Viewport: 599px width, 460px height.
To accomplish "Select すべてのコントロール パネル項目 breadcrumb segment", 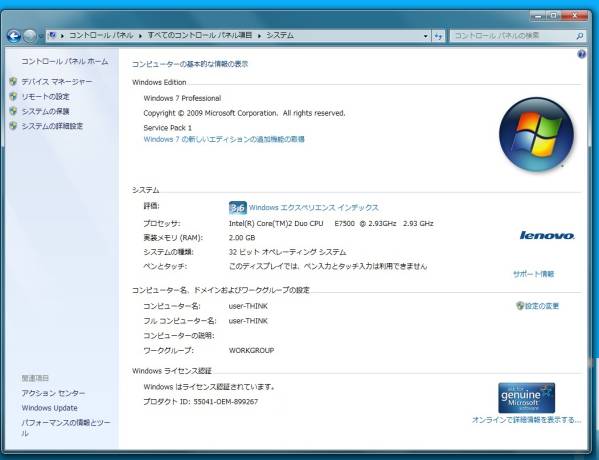I will pyautogui.click(x=200, y=36).
